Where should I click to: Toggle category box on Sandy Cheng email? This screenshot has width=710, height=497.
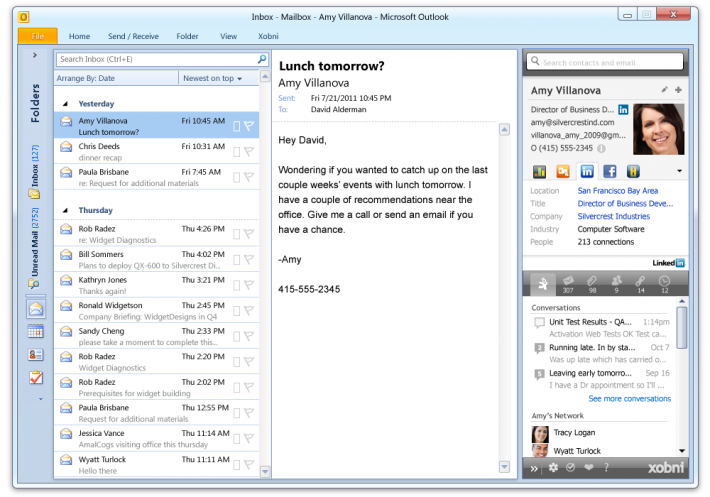pyautogui.click(x=236, y=336)
